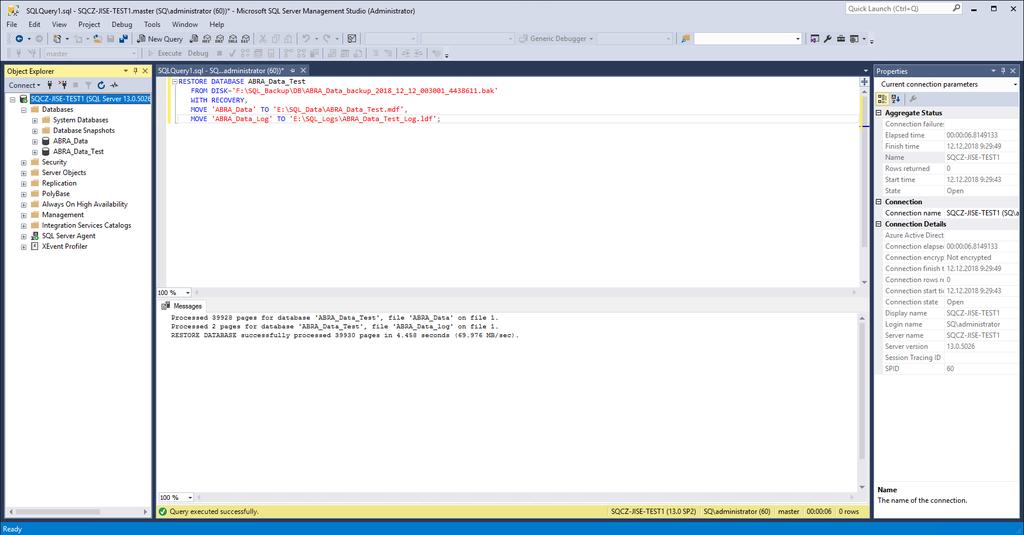Click Alphabetical sort icon in Properties
The image size is (1024, 535).
coord(896,99)
